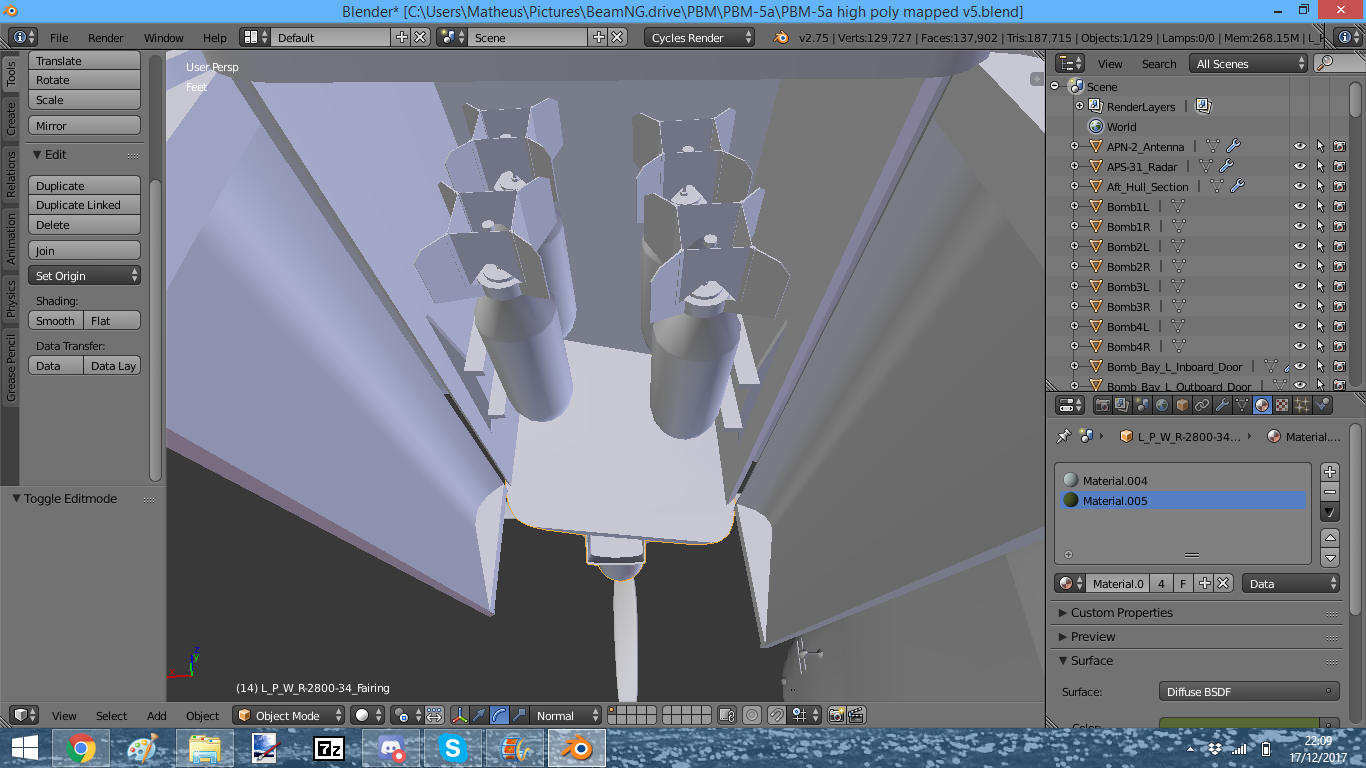Open Google Chrome from the taskbar
This screenshot has width=1366, height=768.
coord(81,748)
